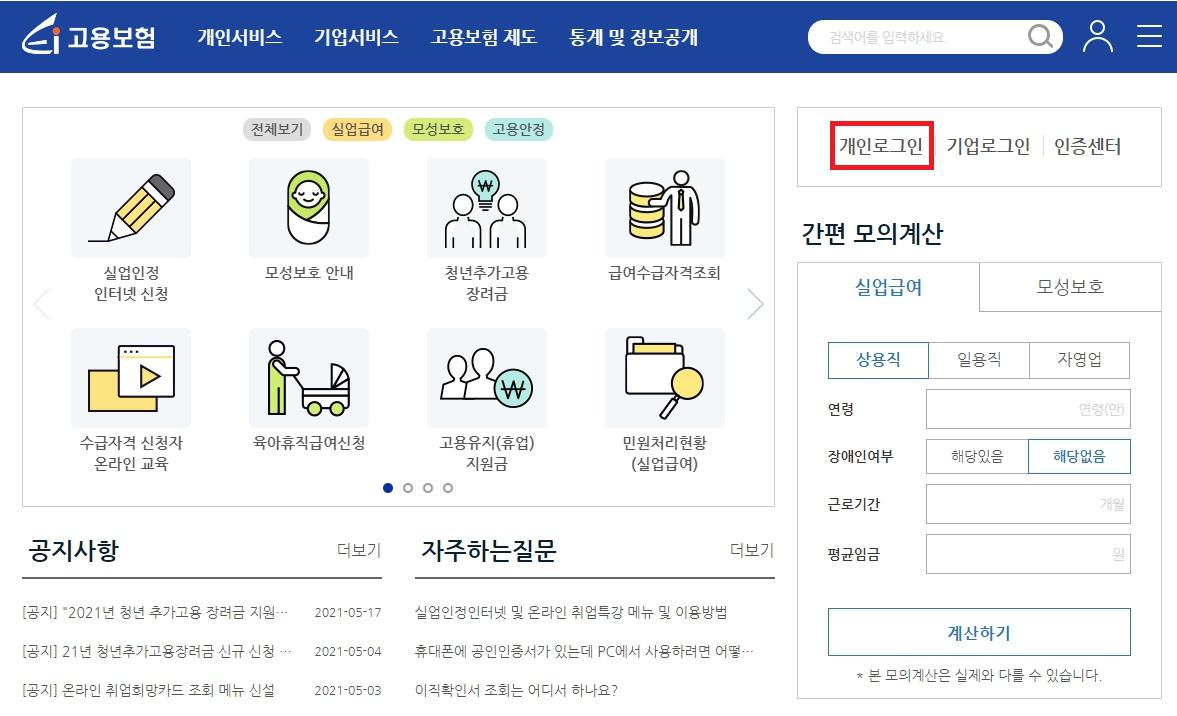The height and width of the screenshot is (716, 1177).
Task: Select first carousel page dot
Action: click(388, 488)
